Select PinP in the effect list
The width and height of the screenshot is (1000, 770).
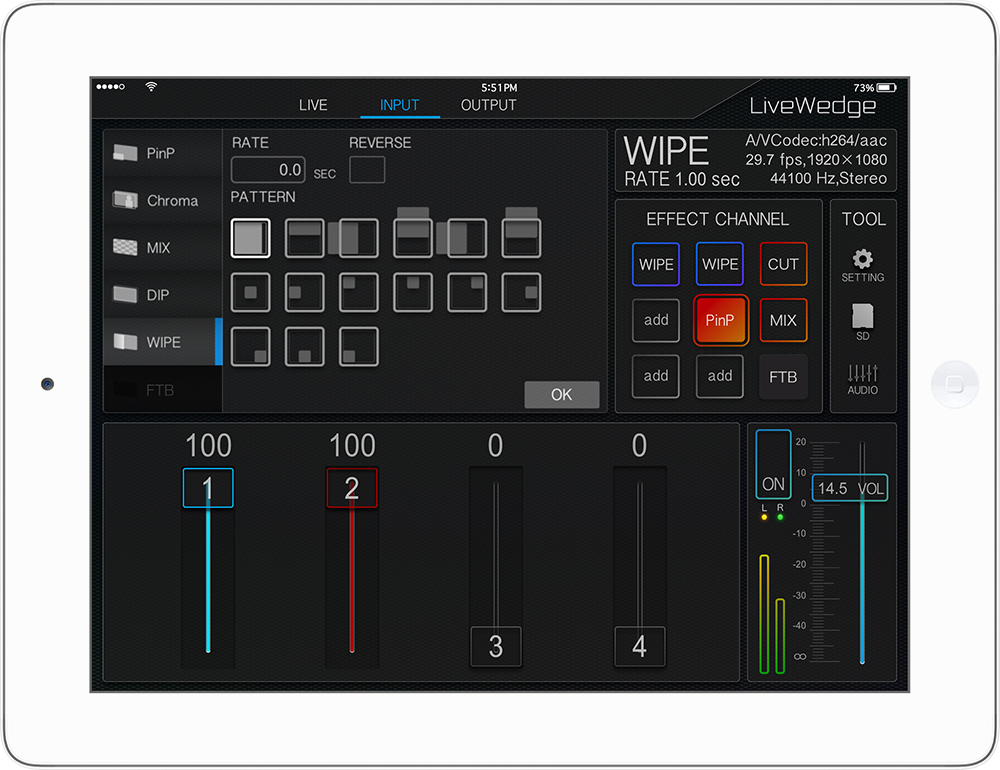click(162, 153)
